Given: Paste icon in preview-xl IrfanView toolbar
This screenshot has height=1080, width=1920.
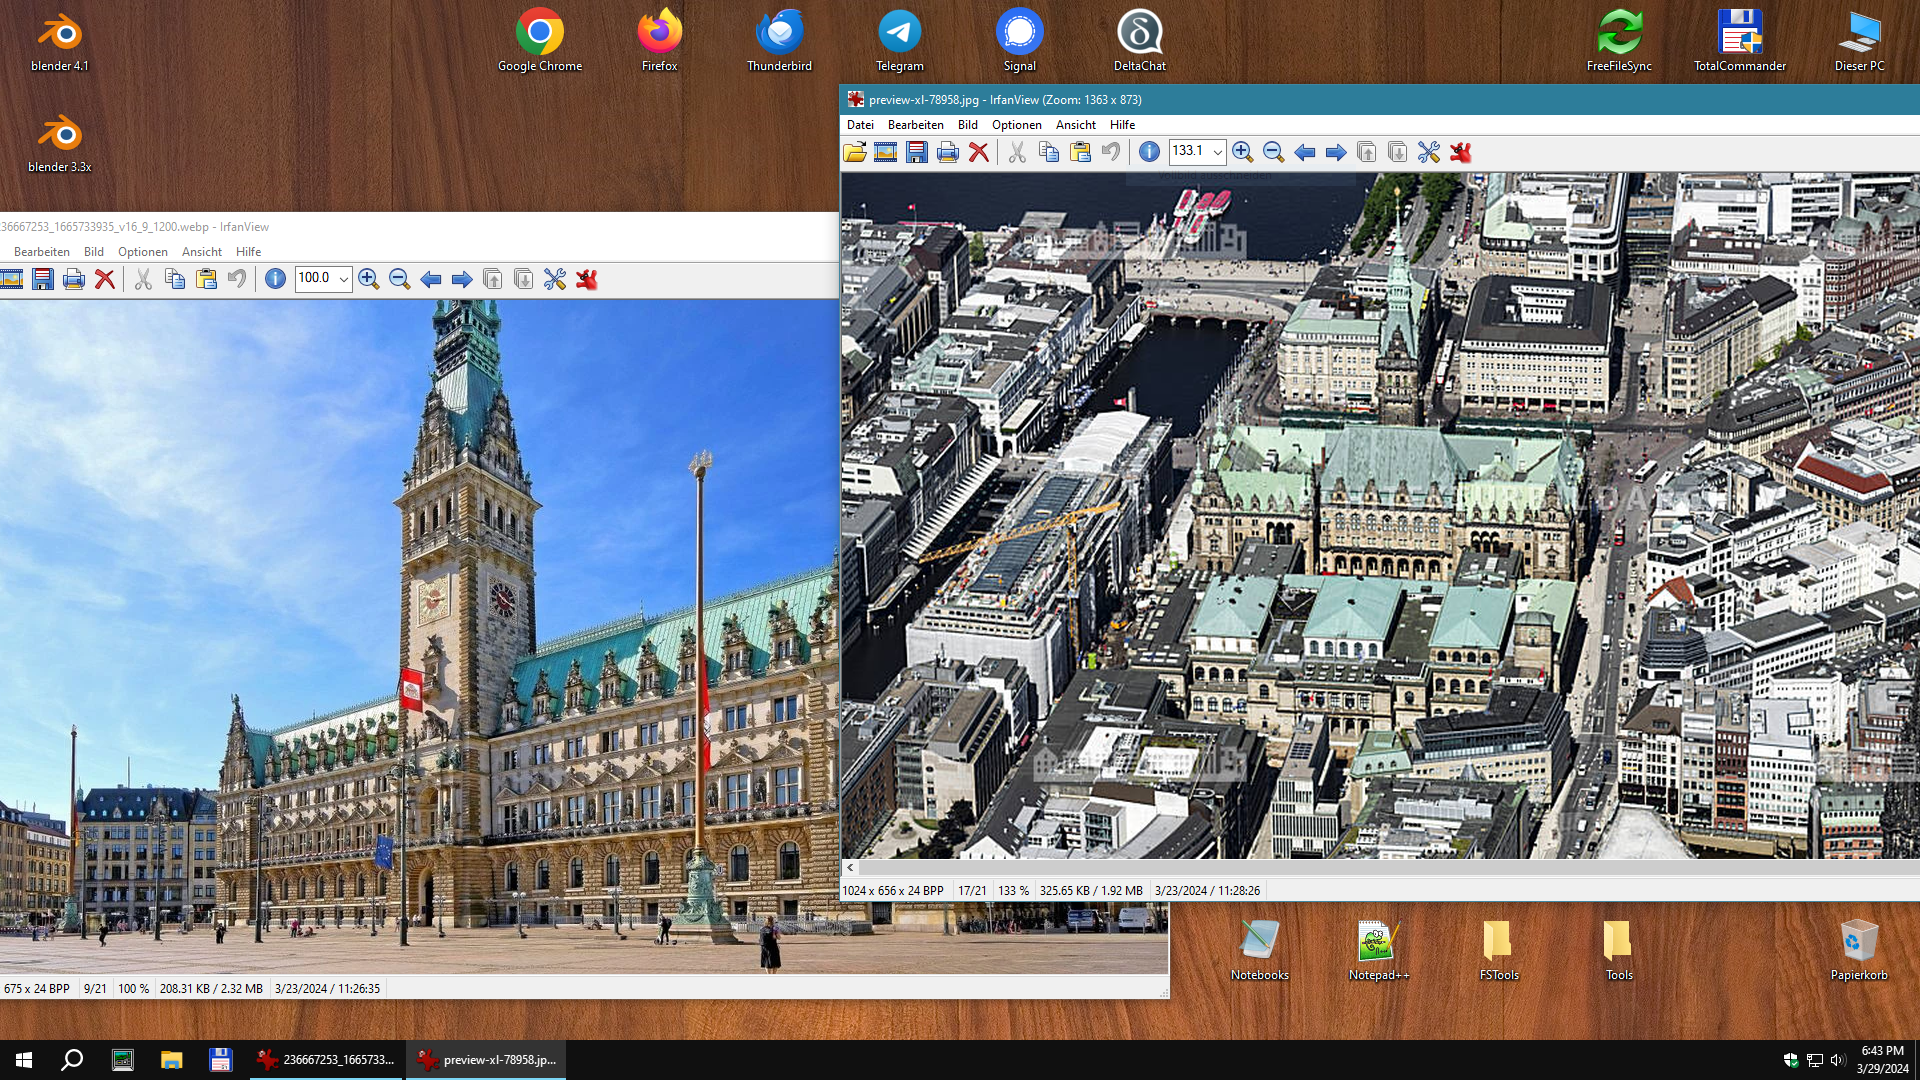Looking at the screenshot, I should (1080, 152).
